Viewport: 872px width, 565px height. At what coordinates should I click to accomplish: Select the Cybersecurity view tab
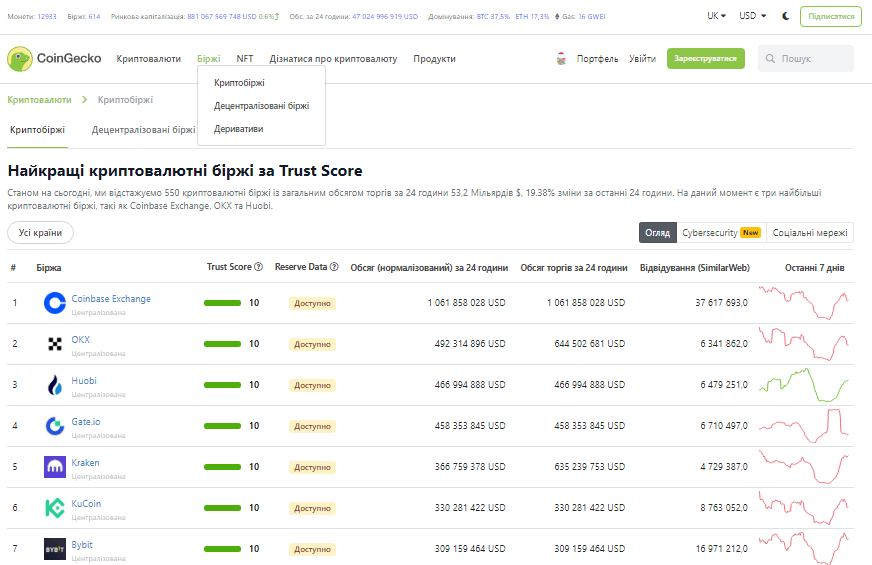coord(721,232)
